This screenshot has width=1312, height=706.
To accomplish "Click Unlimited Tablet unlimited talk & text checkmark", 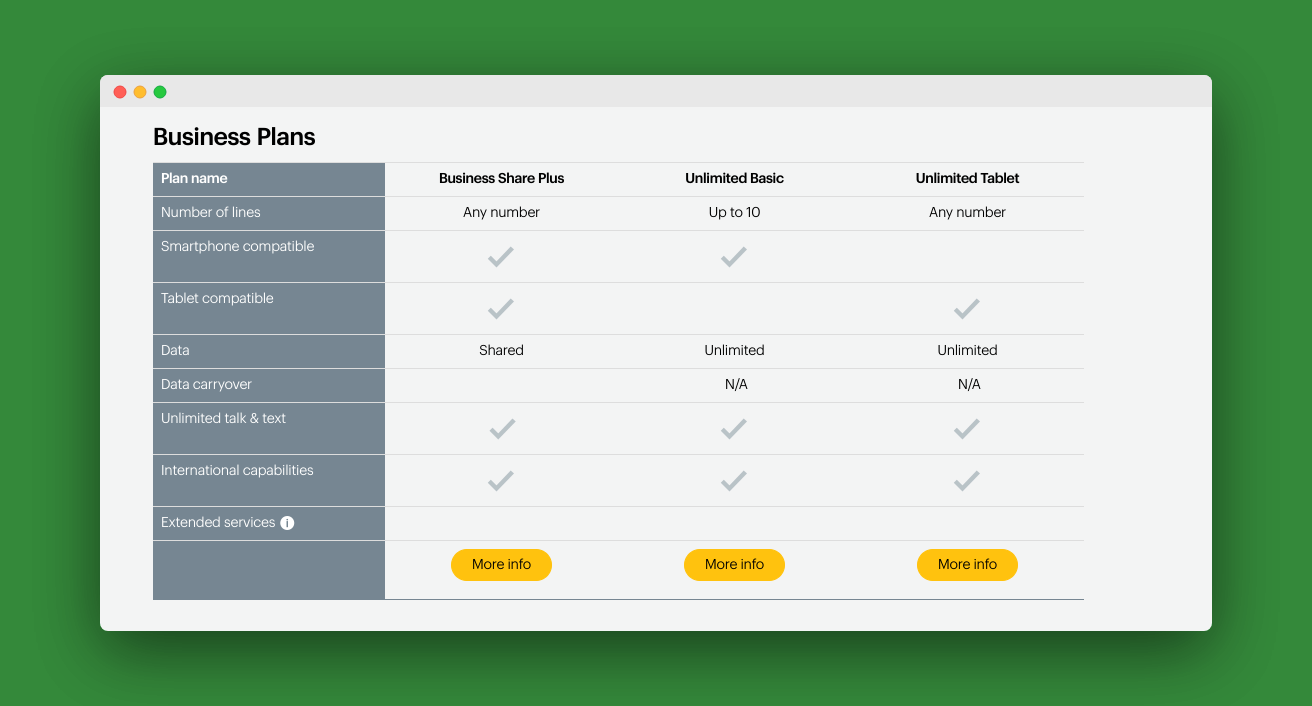I will pos(967,429).
